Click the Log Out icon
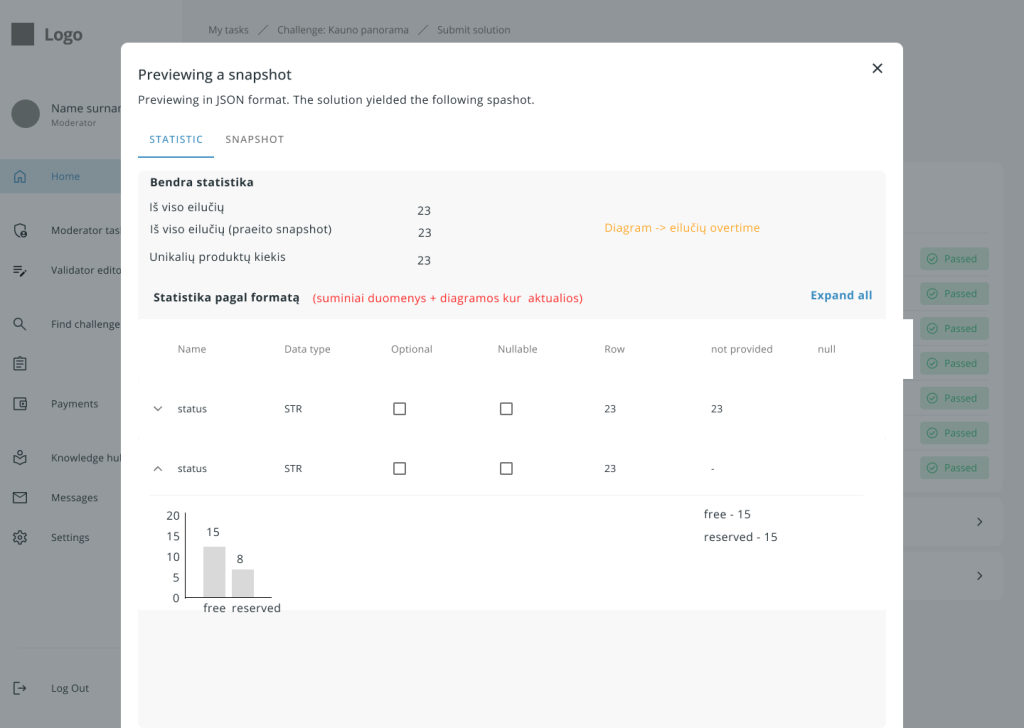Viewport: 1024px width, 728px height. pyautogui.click(x=20, y=688)
